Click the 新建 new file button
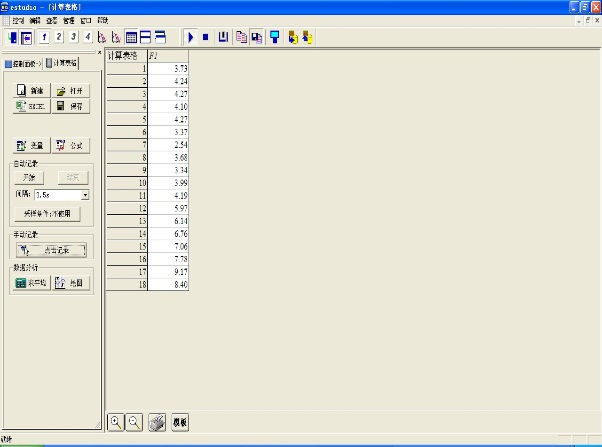The image size is (602, 447). coord(32,90)
